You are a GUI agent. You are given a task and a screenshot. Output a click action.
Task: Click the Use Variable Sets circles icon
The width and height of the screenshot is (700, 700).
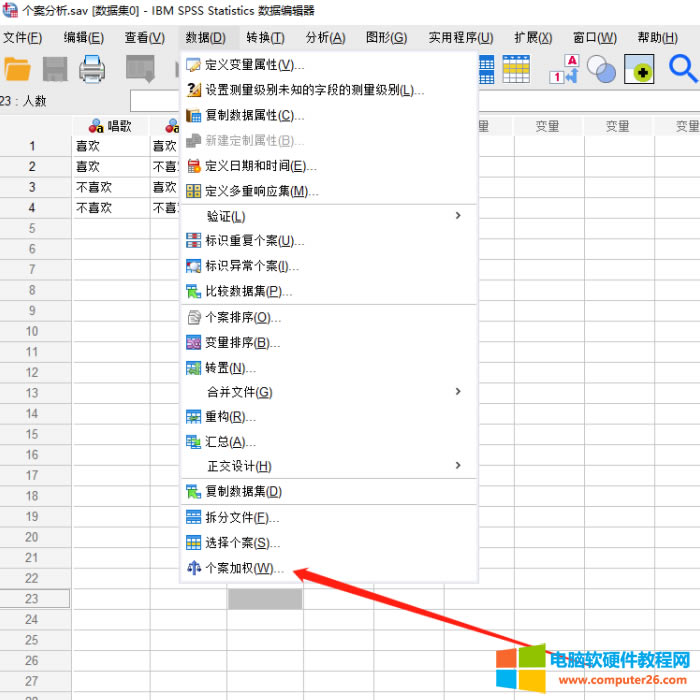point(601,69)
